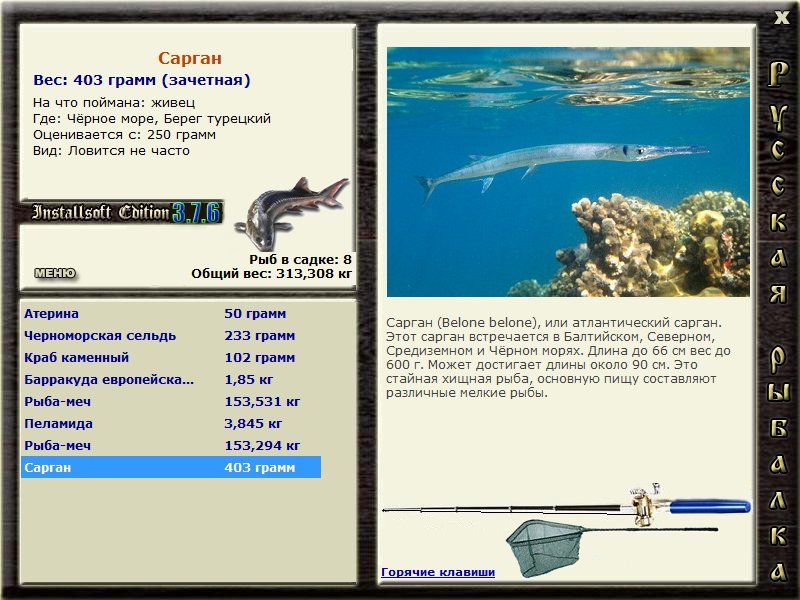Viewport: 800px width, 600px height.
Task: Click the Сарган fish title
Action: [190, 58]
